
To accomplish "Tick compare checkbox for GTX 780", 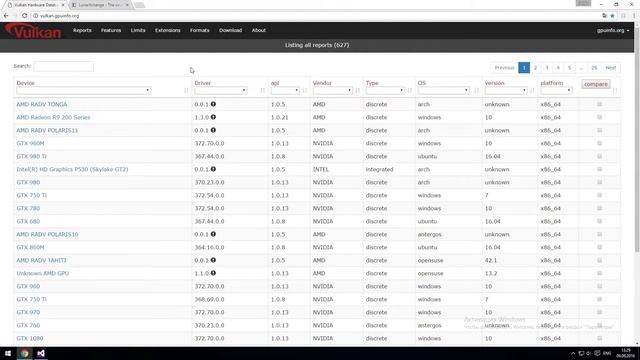I will click(600, 208).
